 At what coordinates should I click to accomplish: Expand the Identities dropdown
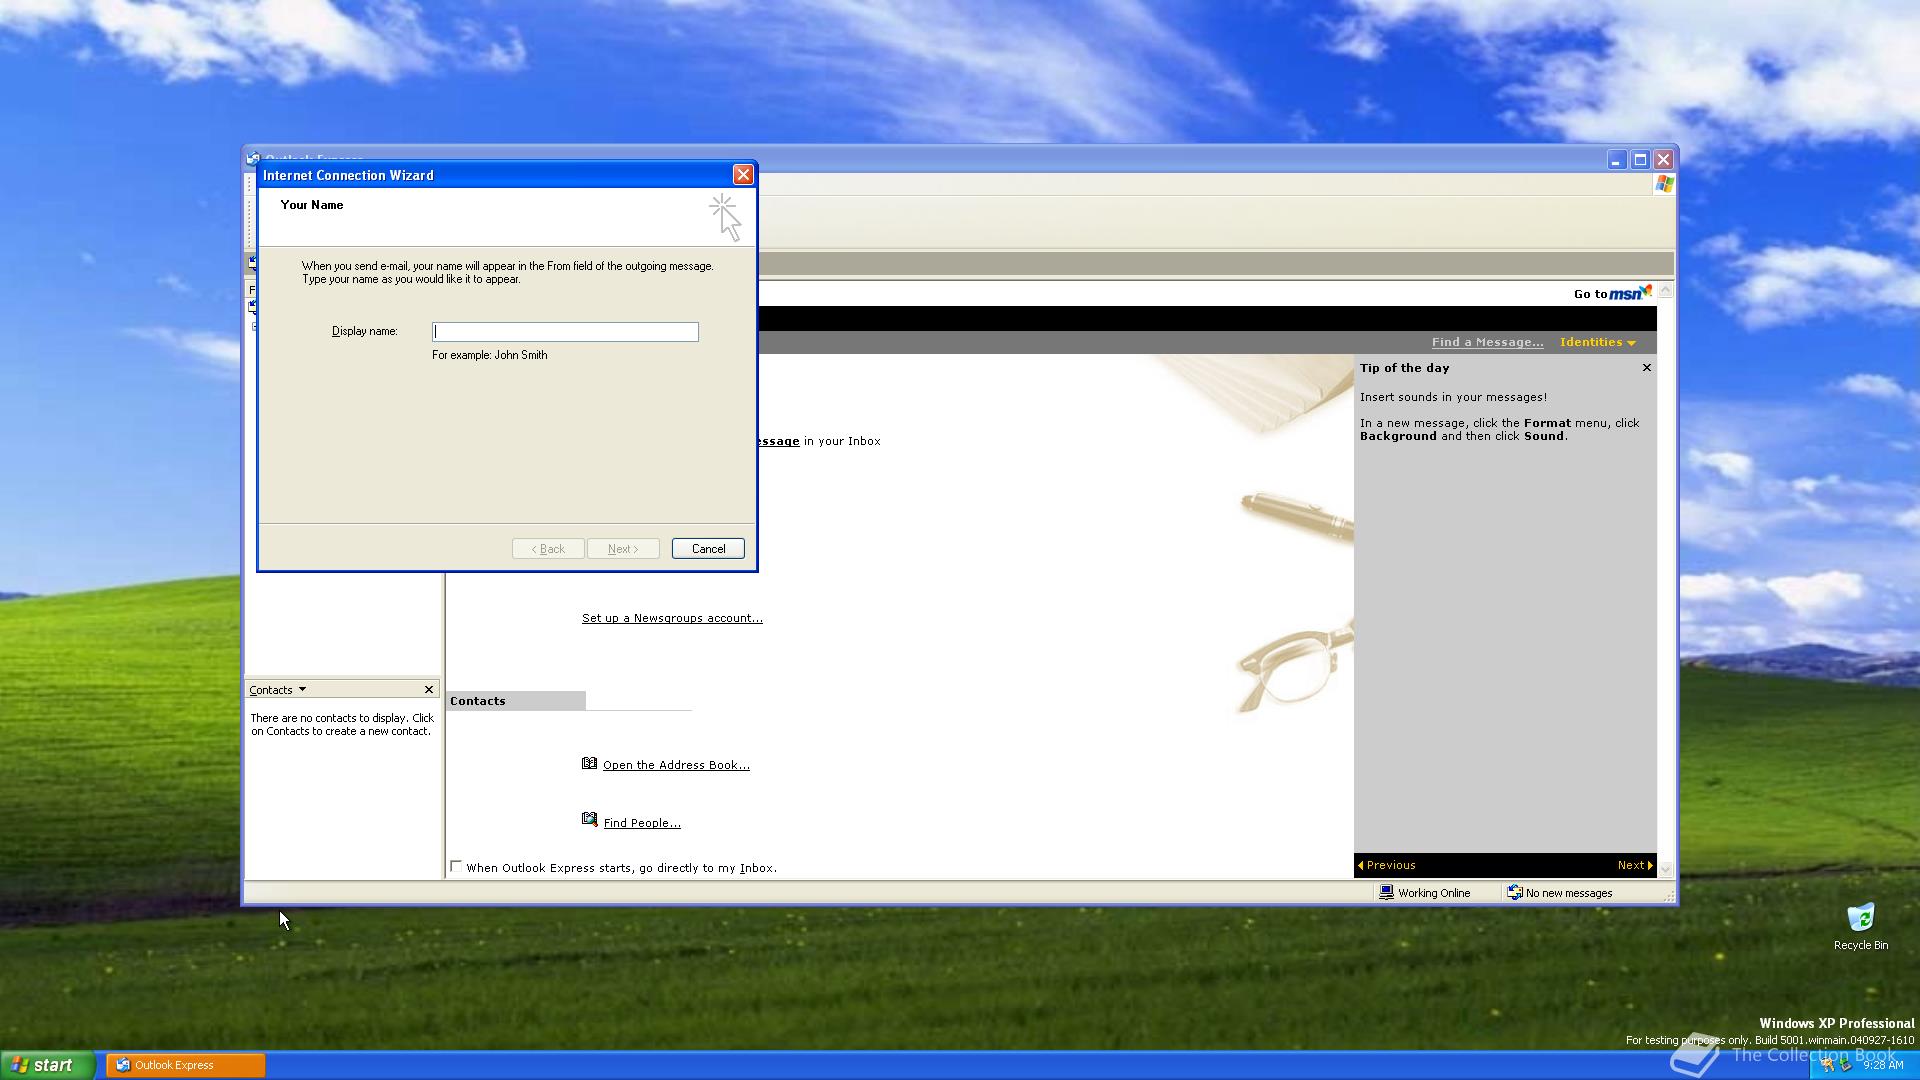[1597, 342]
